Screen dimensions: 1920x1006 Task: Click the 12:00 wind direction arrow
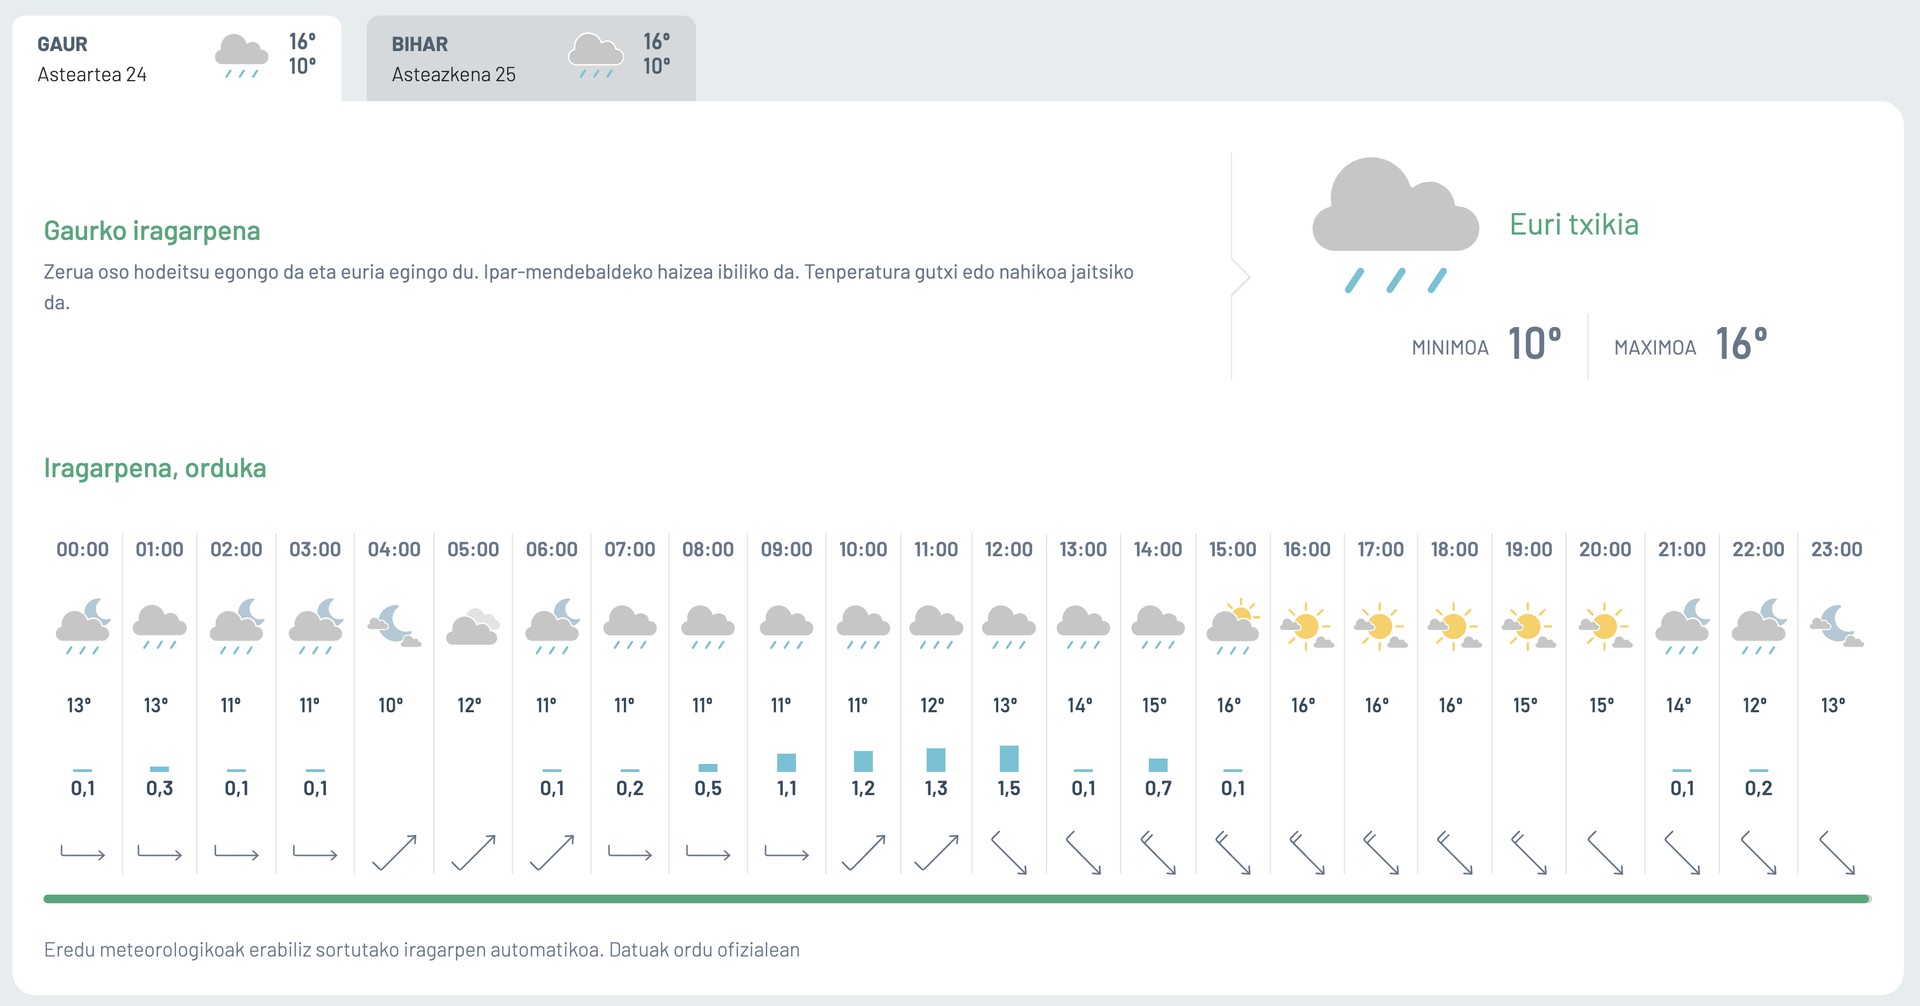pyautogui.click(x=1009, y=853)
